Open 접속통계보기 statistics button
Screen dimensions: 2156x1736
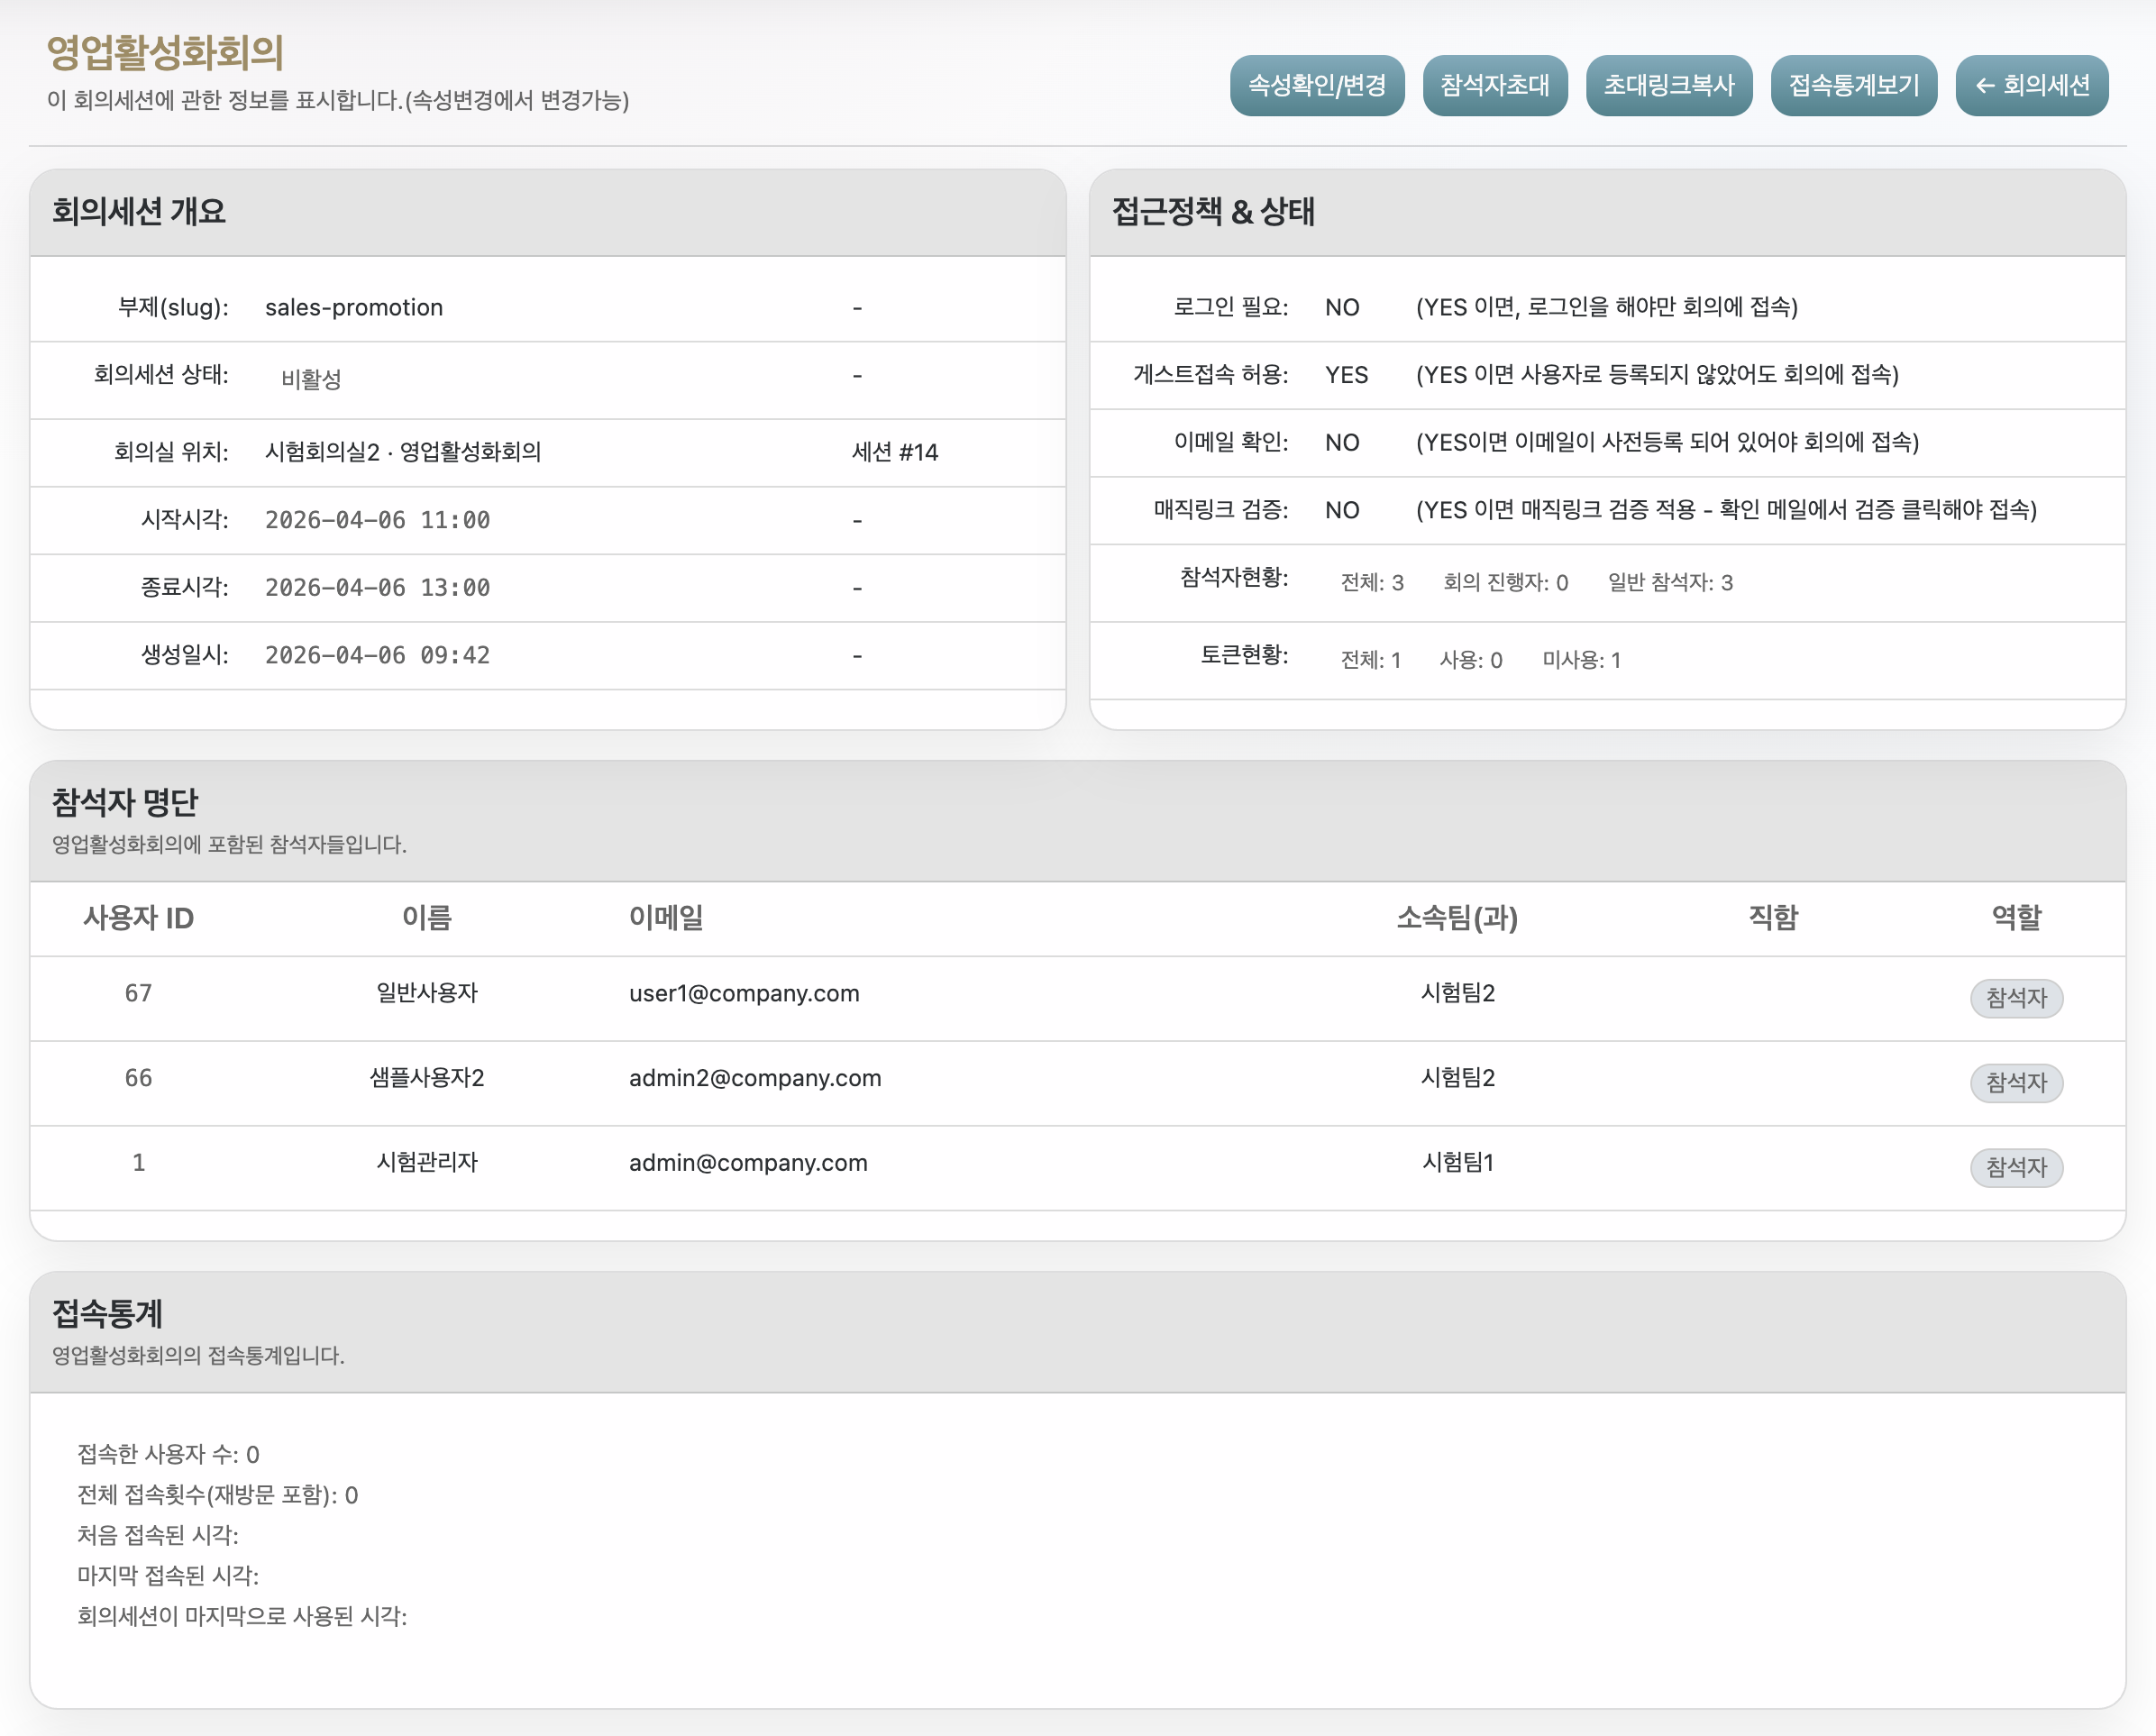coord(1853,86)
